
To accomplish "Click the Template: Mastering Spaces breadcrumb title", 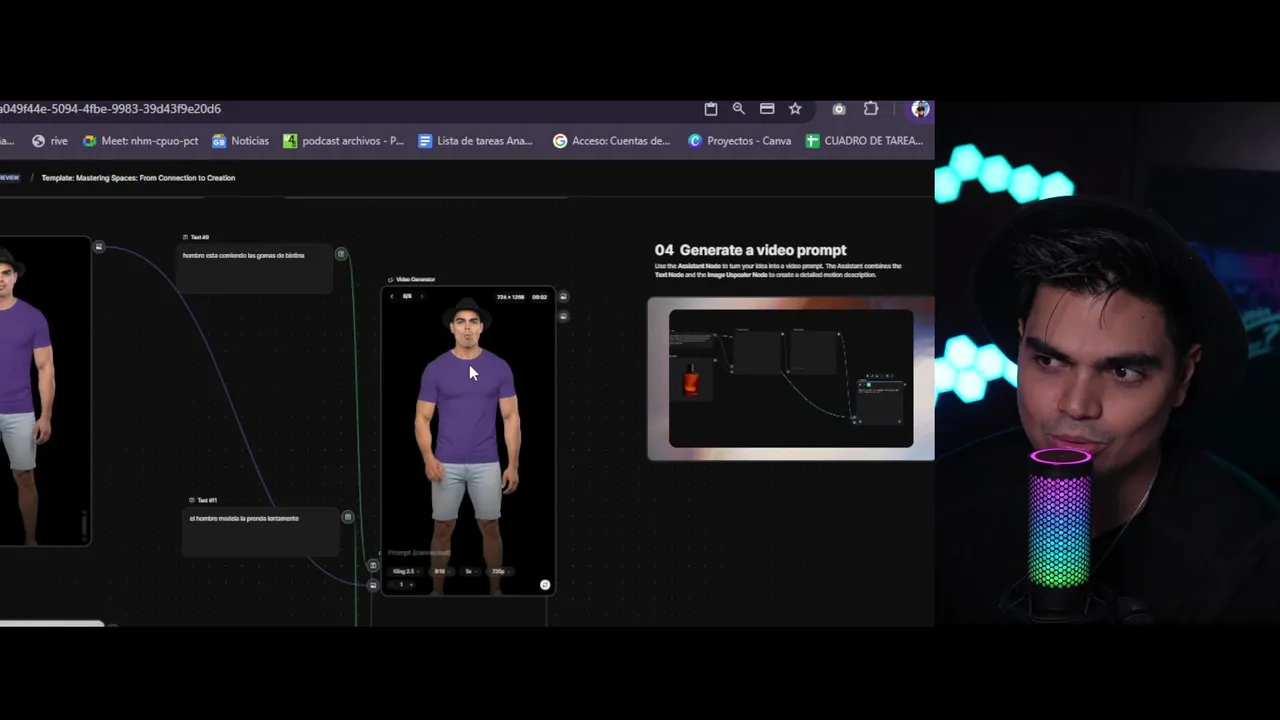I will coord(138,178).
